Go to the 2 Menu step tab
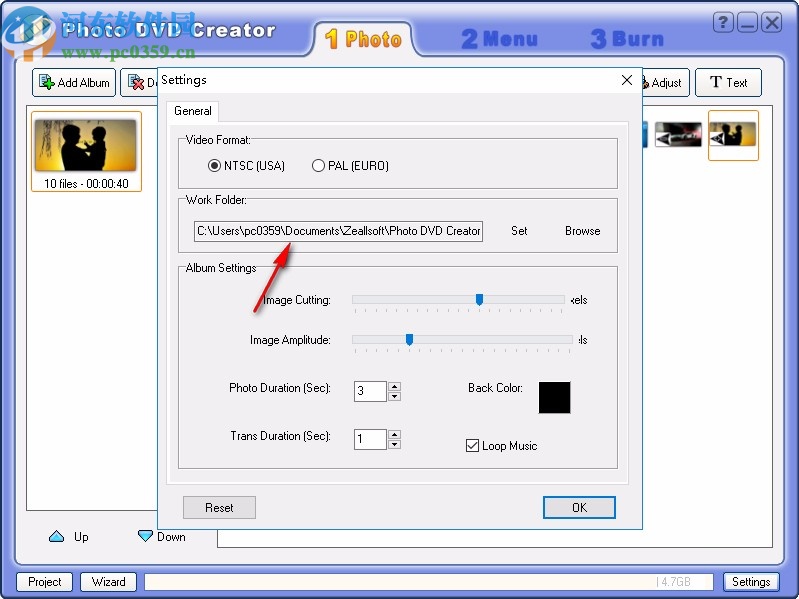Screen dimensions: 799x599 point(499,39)
